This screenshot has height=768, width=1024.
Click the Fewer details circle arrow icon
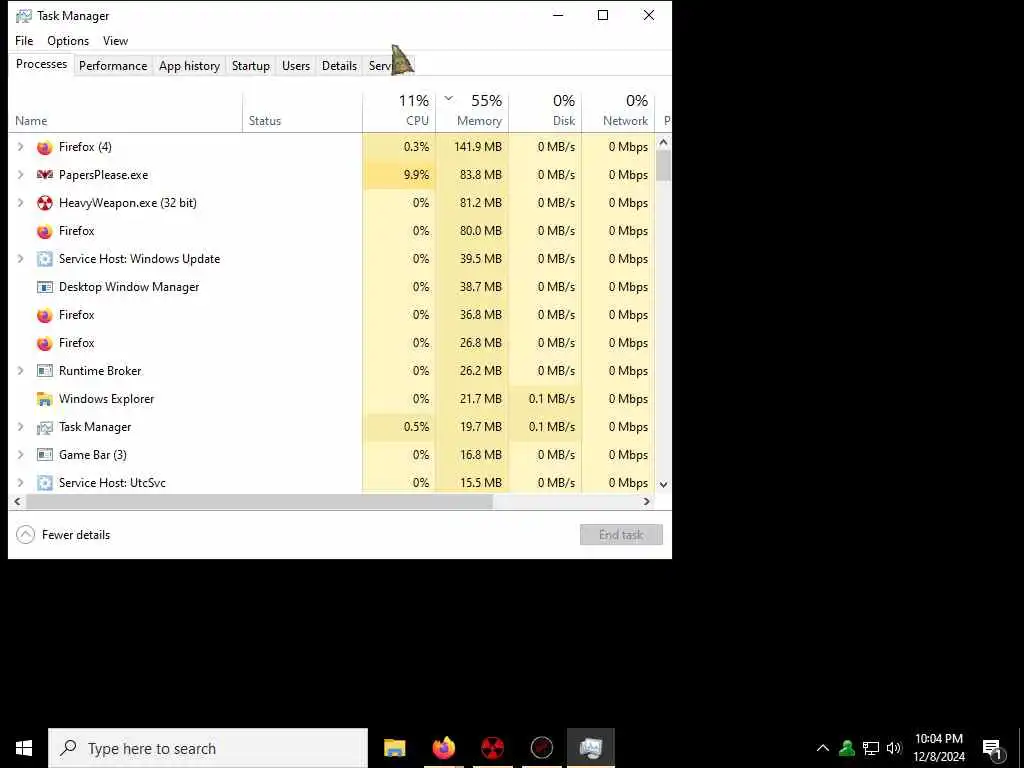[25, 535]
